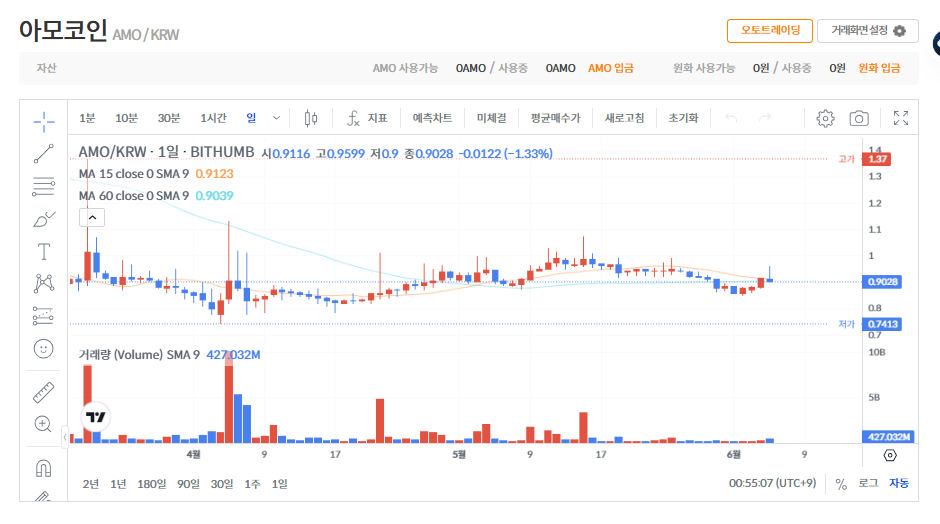Toggle percent scale mode
Viewport: 940px width, 524px height.
point(841,484)
